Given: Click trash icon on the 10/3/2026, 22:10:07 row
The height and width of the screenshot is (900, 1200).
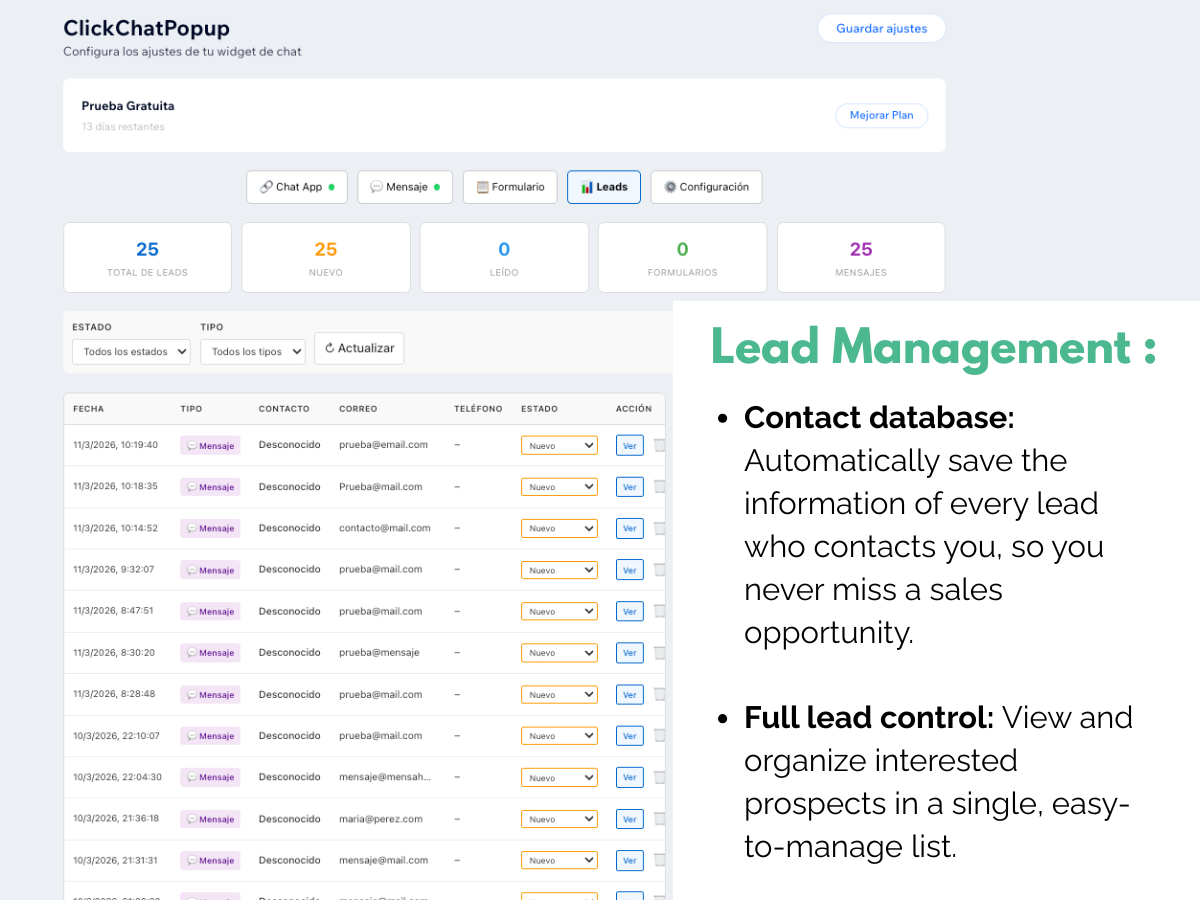Looking at the screenshot, I should coord(660,736).
